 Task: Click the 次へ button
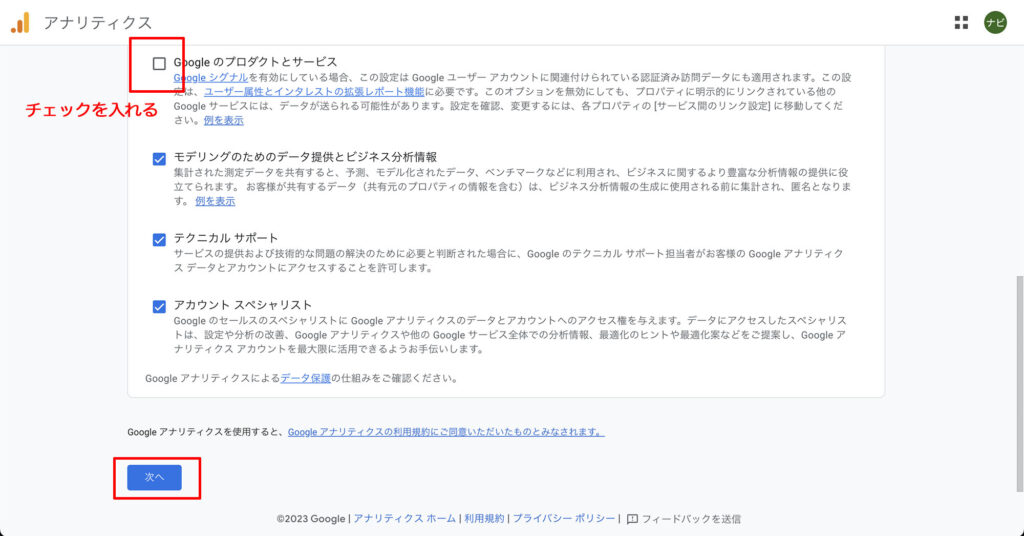coord(154,477)
